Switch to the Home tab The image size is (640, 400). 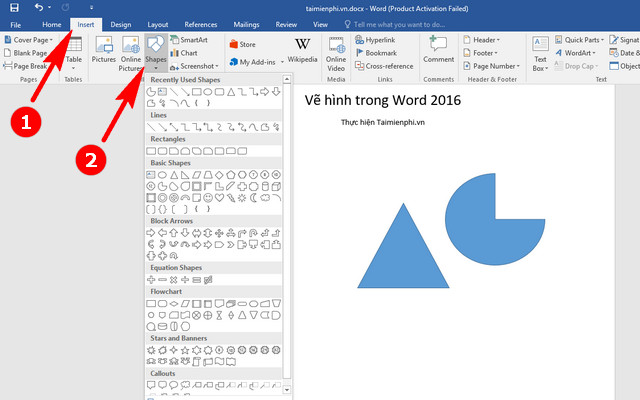(x=52, y=24)
